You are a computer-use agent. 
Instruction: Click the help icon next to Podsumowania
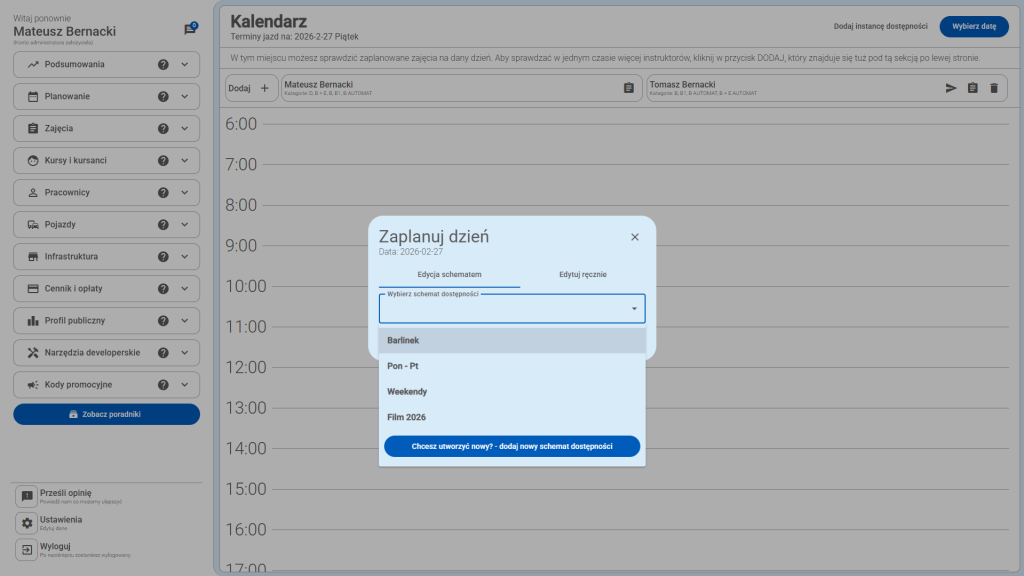163,65
